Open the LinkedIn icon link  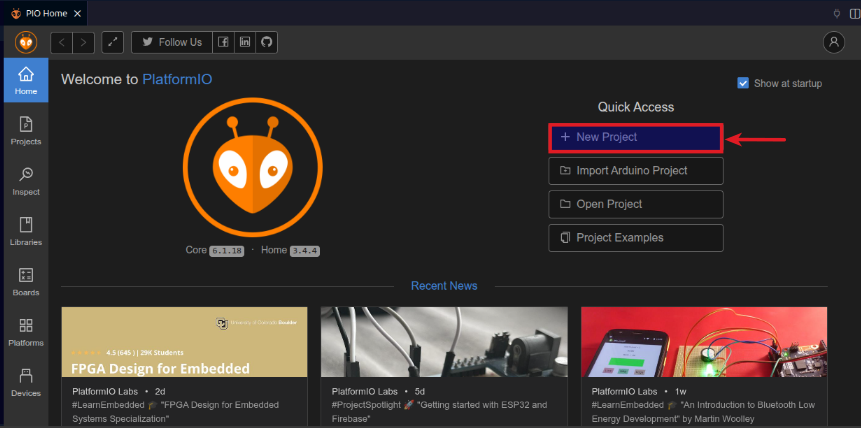245,42
